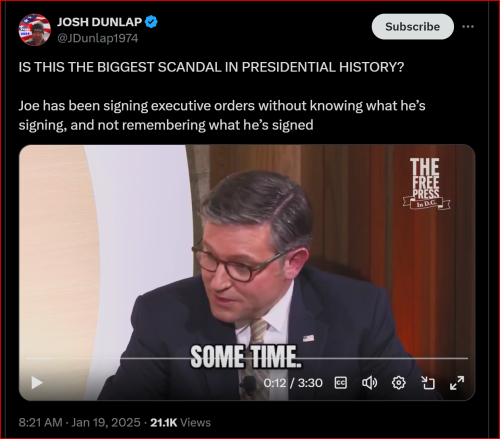Open video settings gear icon
500x439 pixels.
(x=399, y=383)
